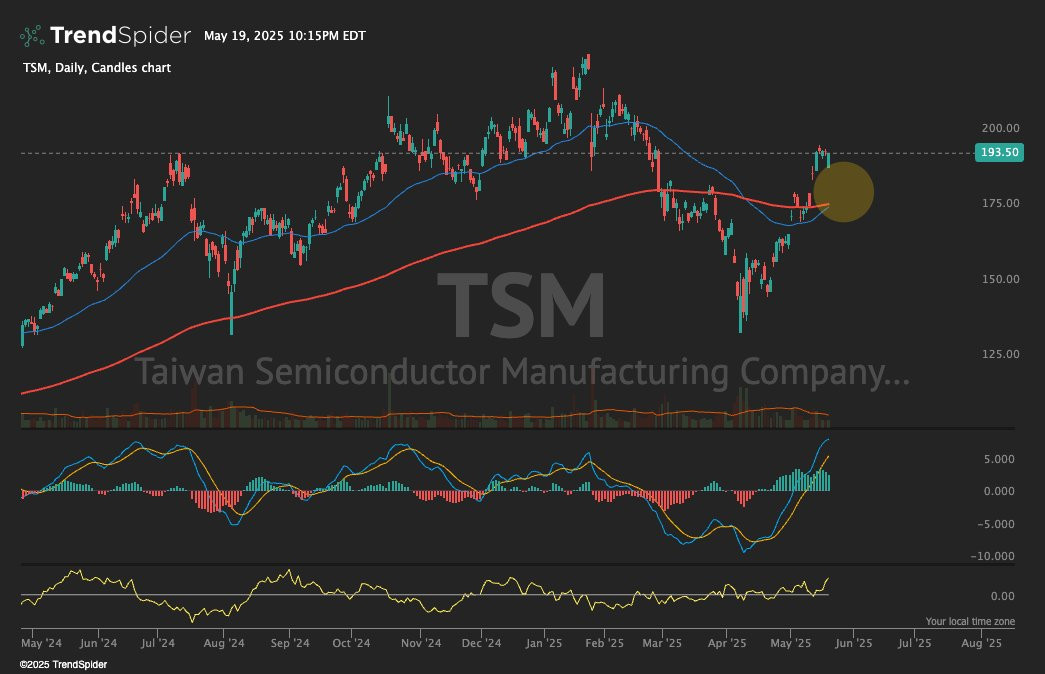1045x674 pixels.
Task: Click the -10.000 MACD axis label
Action: 993,556
